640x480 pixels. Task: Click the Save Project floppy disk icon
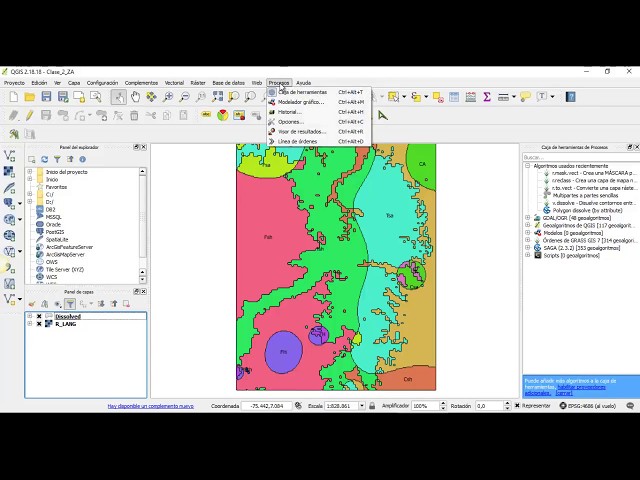(x=47, y=97)
